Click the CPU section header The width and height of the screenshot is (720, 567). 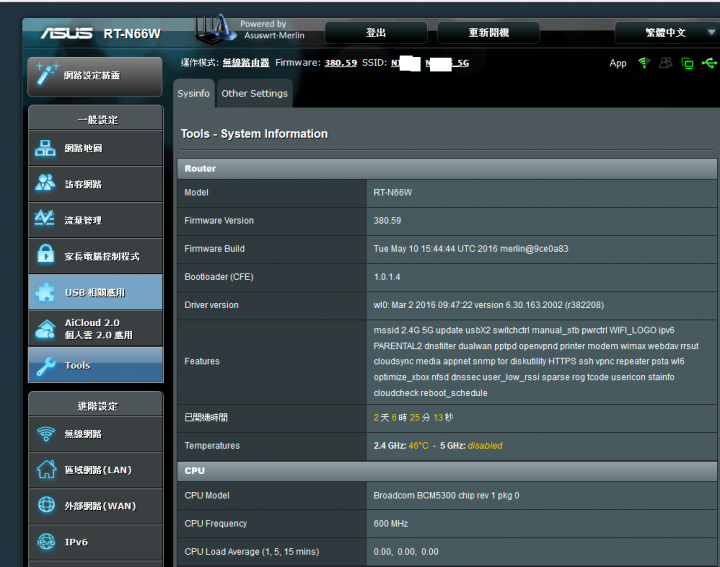coord(447,471)
